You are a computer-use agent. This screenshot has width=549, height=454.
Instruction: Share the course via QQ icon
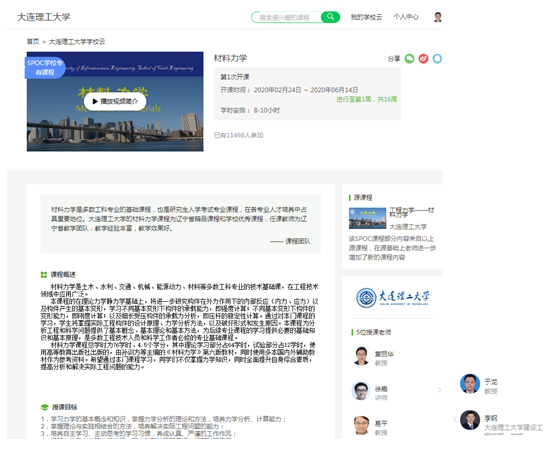pos(437,58)
